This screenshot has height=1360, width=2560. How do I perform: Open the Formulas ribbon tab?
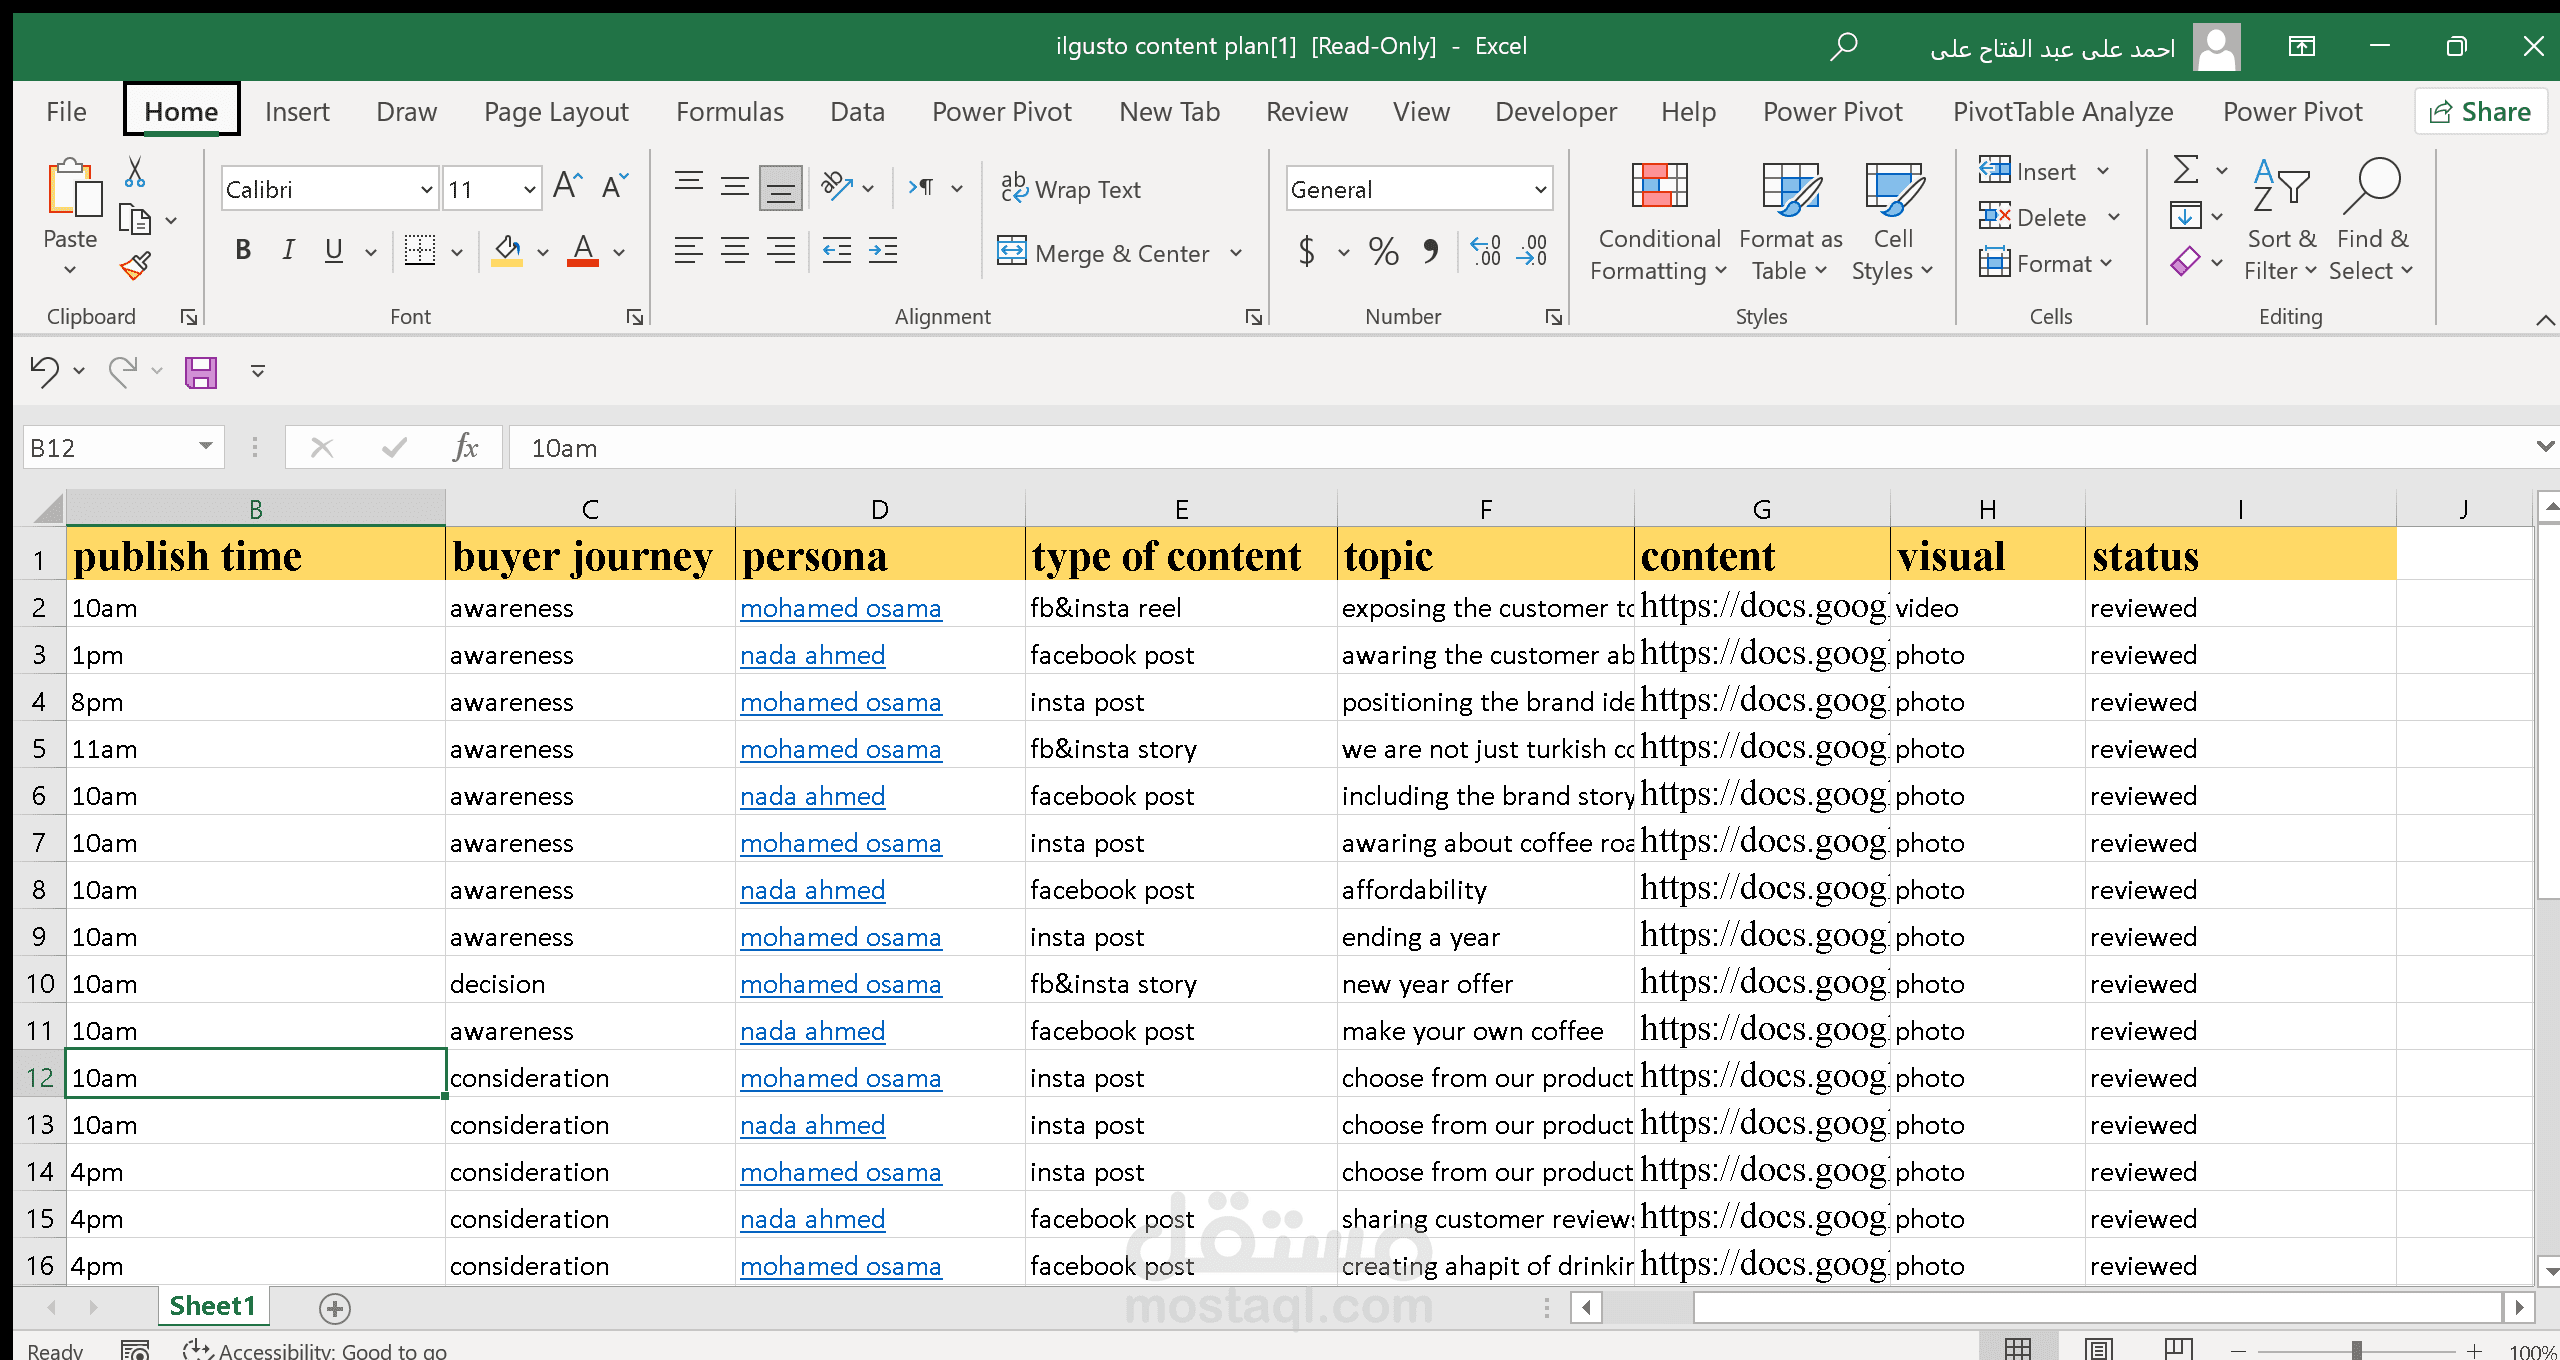click(730, 112)
